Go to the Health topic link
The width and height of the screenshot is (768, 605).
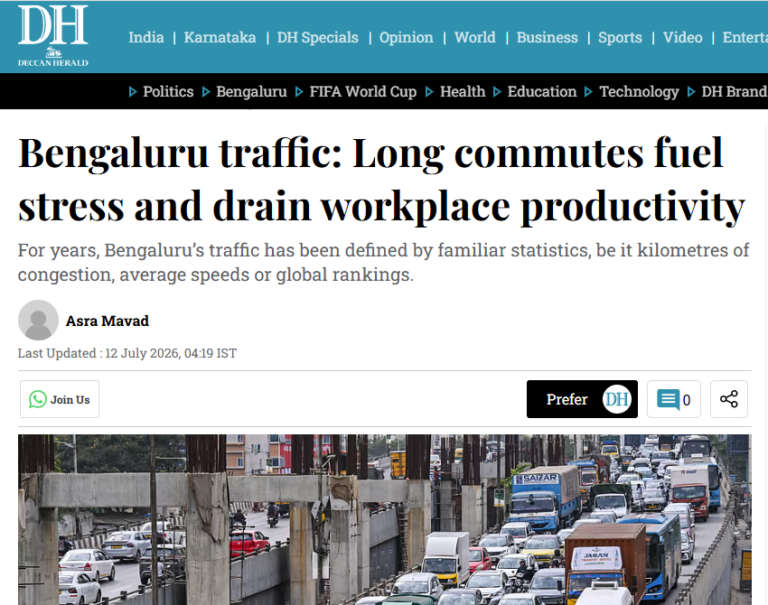tap(462, 92)
